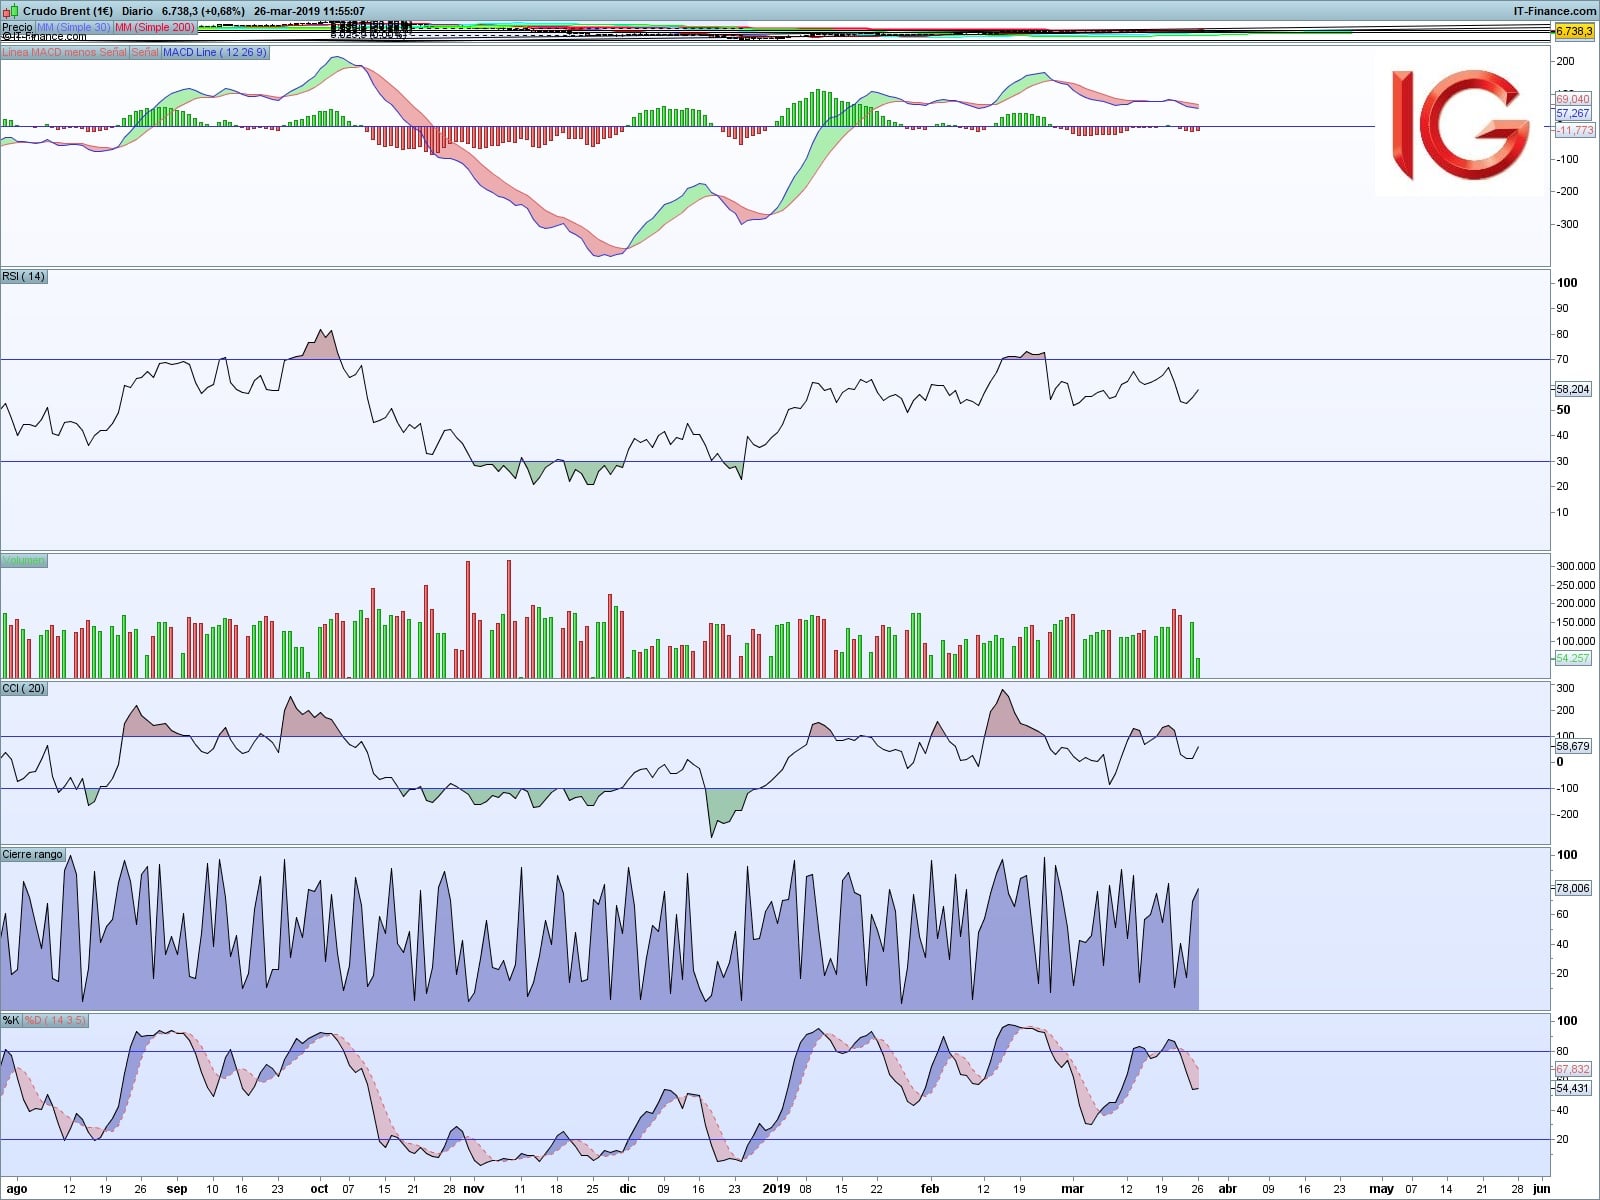Click the 6.738,3 (+0,68%) quote in title
1600x1200 pixels.
[203, 11]
